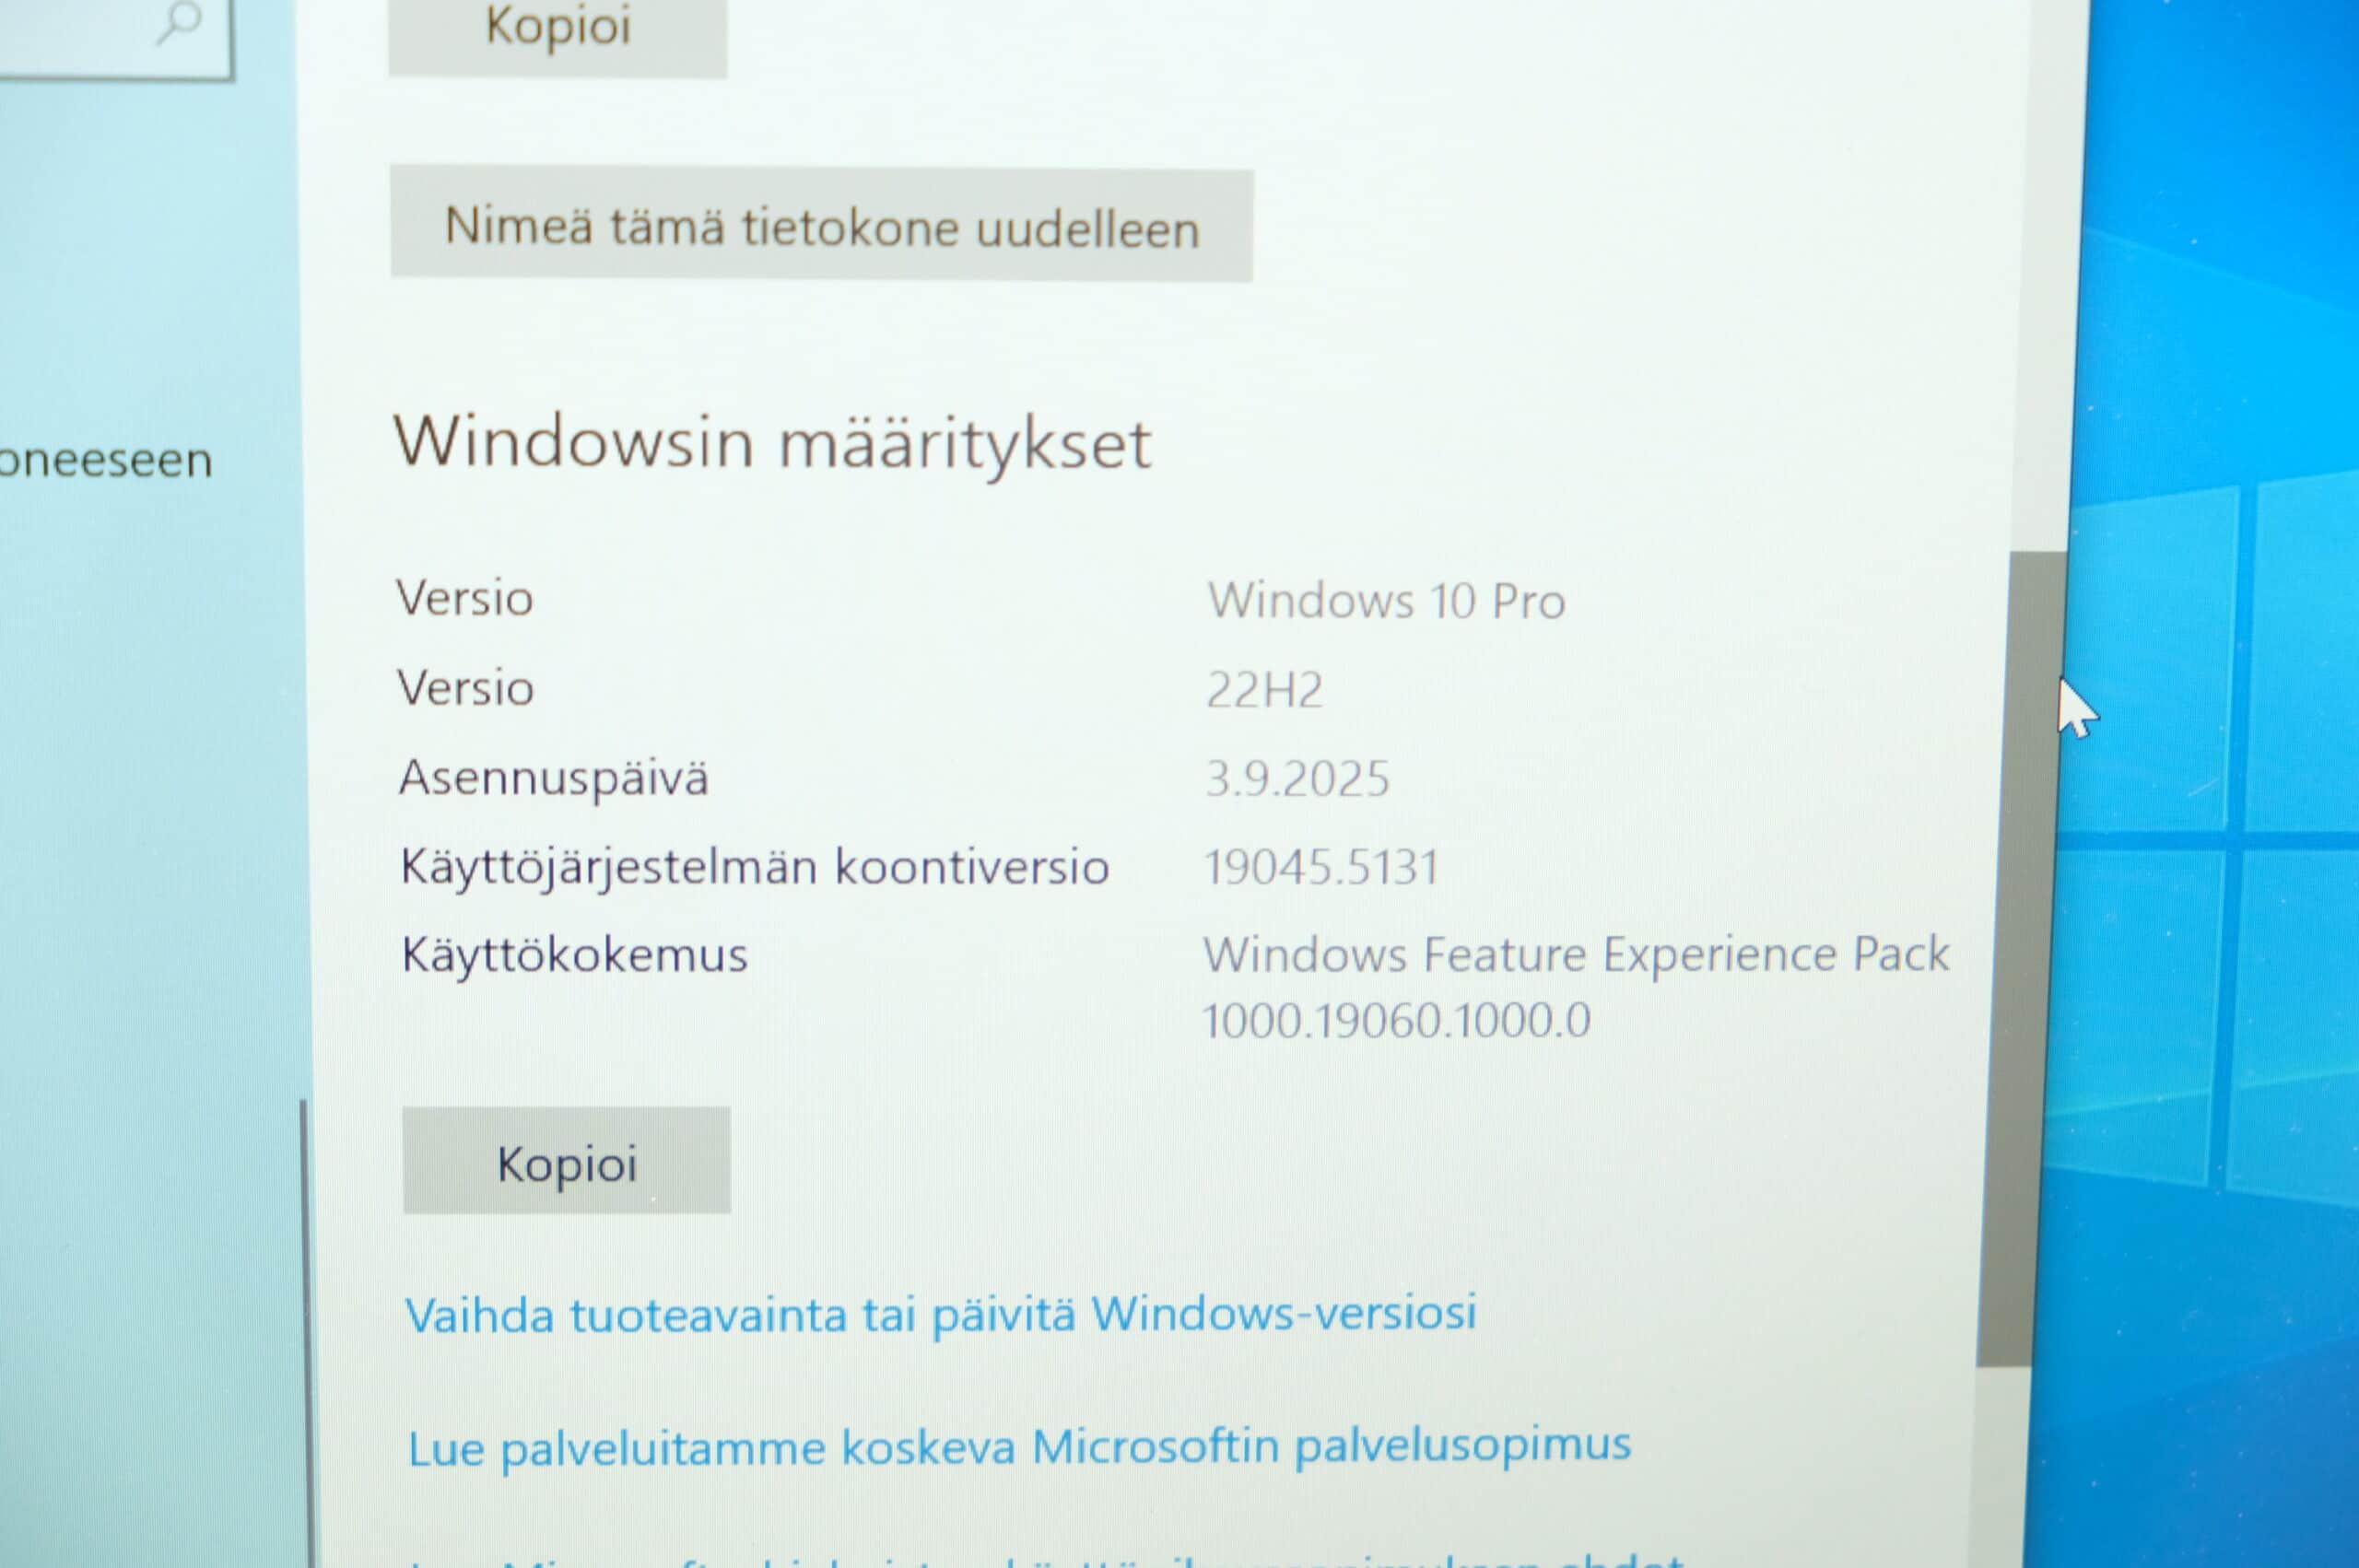Viewport: 2359px width, 1568px height.
Task: Click the Kopioi button below Käyttökokemus
Action: coord(566,1161)
